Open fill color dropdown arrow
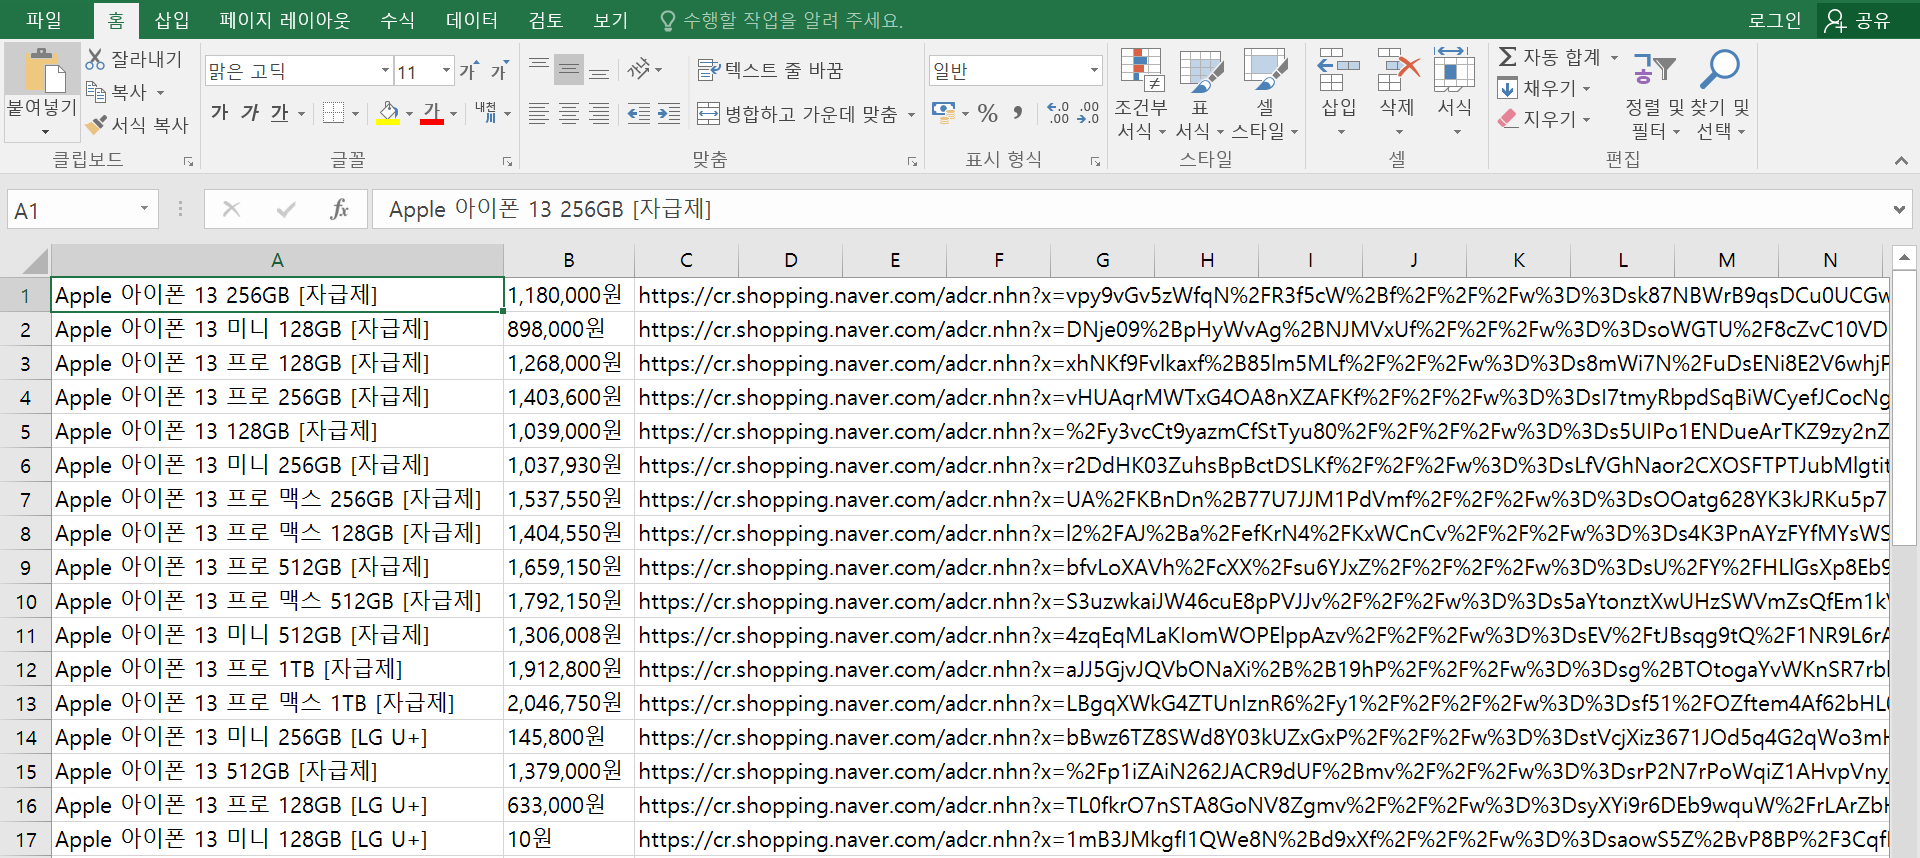This screenshot has height=858, width=1920. point(409,114)
